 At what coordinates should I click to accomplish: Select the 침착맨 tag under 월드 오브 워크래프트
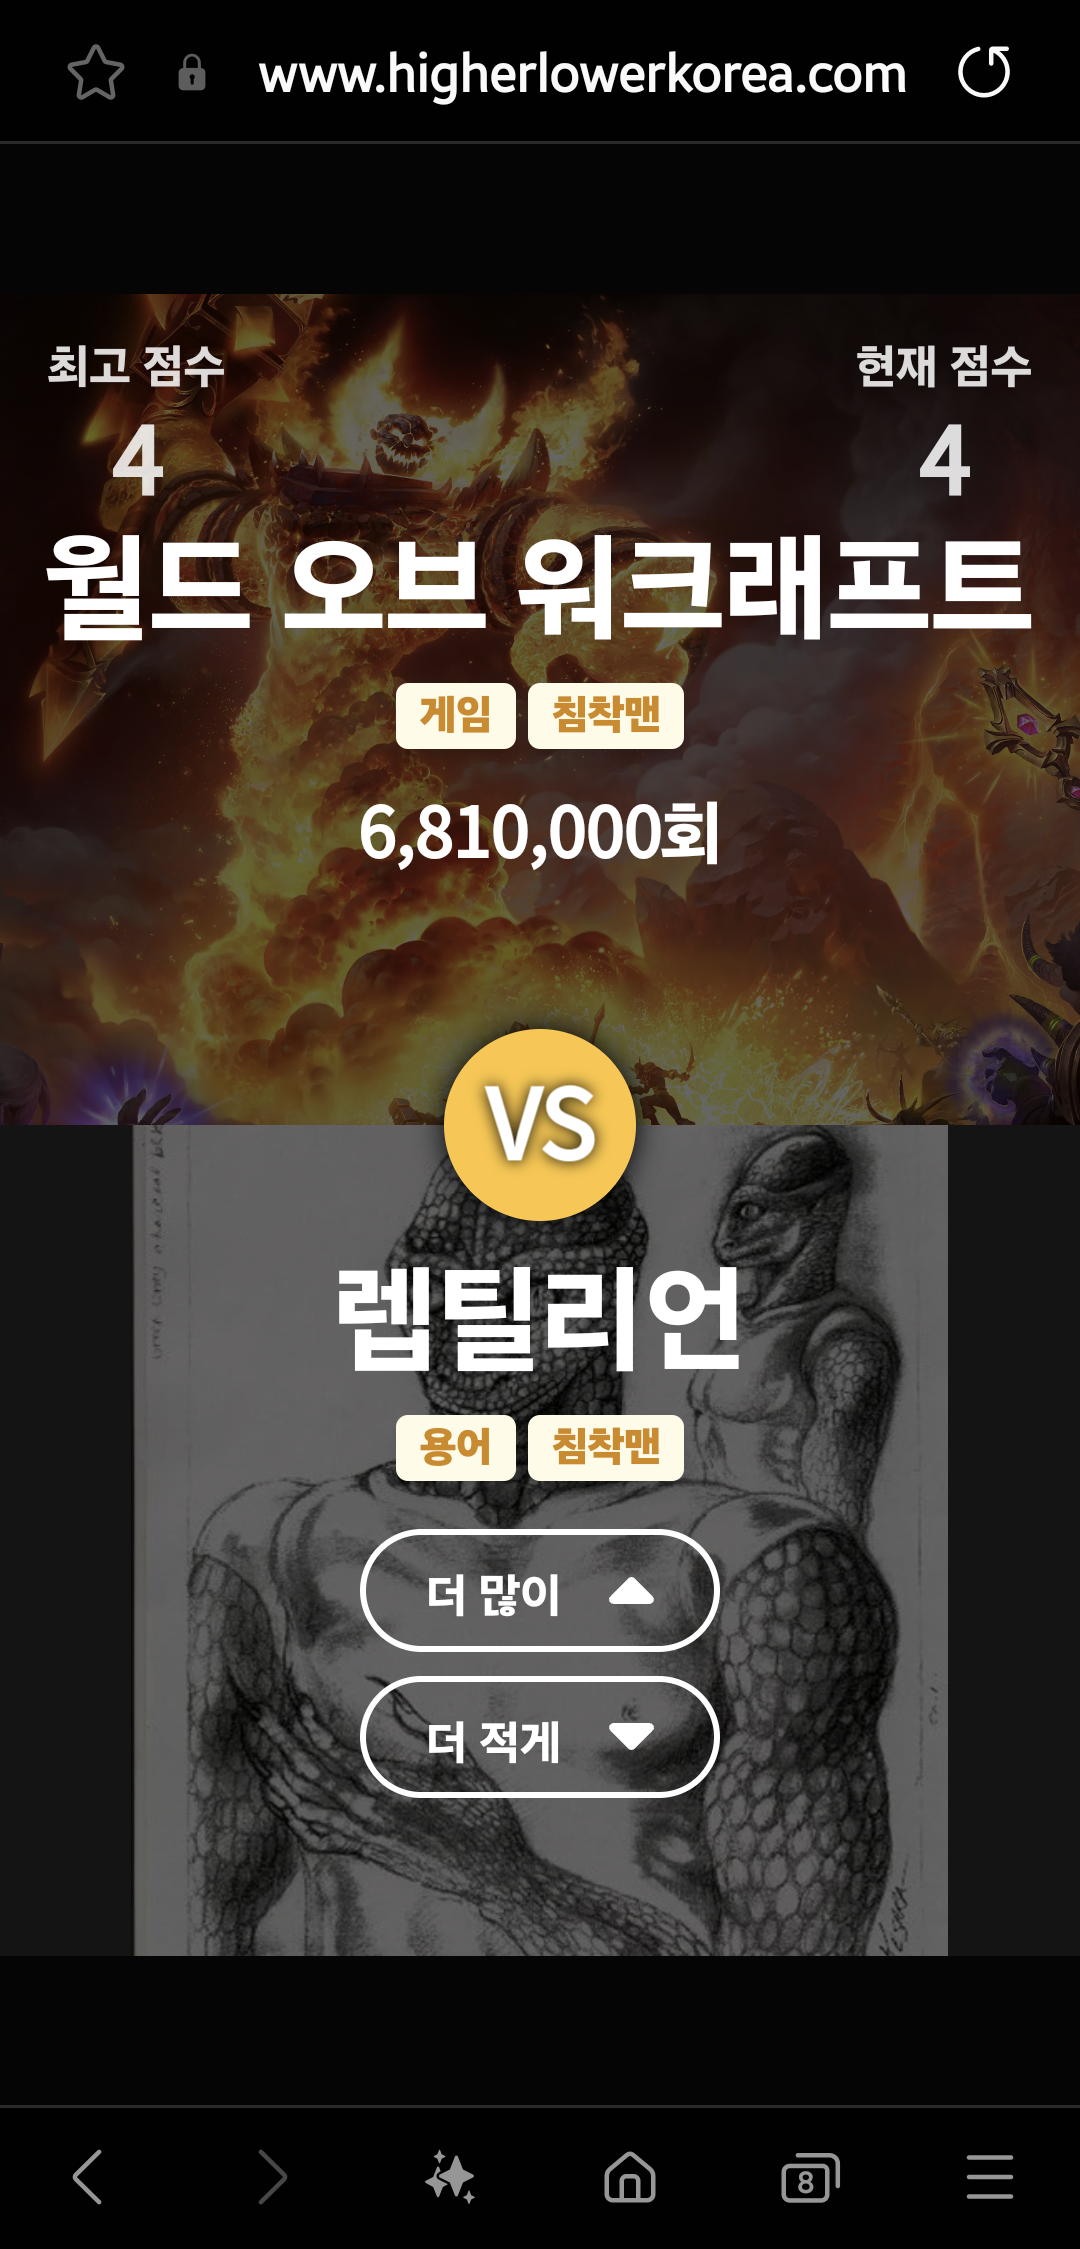(x=606, y=716)
